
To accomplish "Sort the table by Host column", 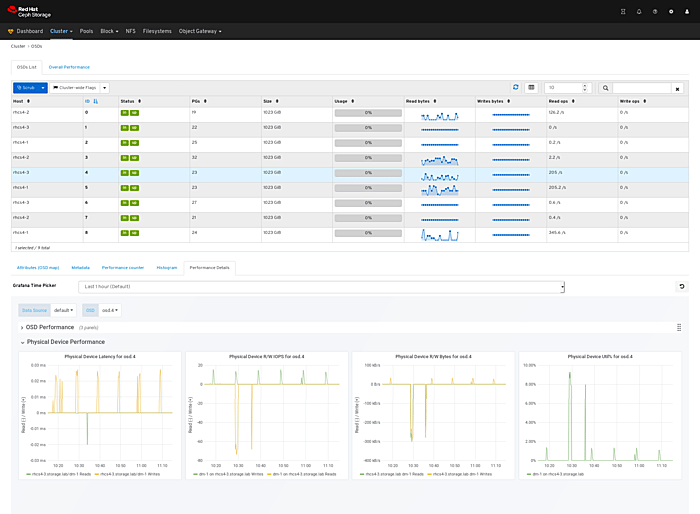I will tap(18, 101).
